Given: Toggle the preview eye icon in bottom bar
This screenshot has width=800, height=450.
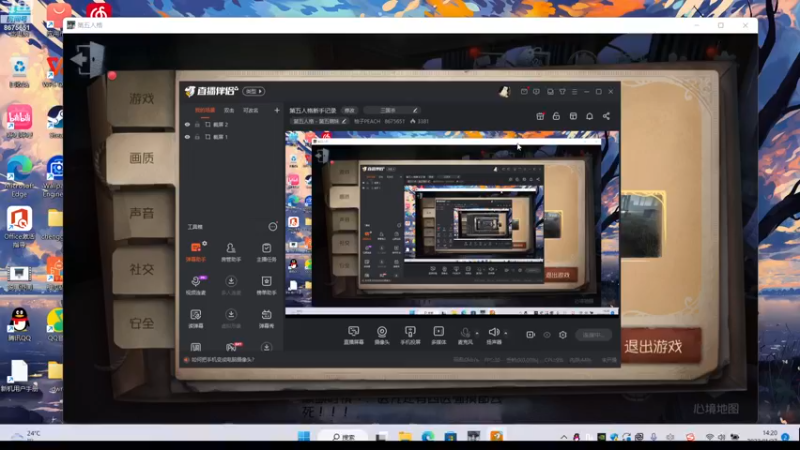Looking at the screenshot, I should [x=547, y=335].
